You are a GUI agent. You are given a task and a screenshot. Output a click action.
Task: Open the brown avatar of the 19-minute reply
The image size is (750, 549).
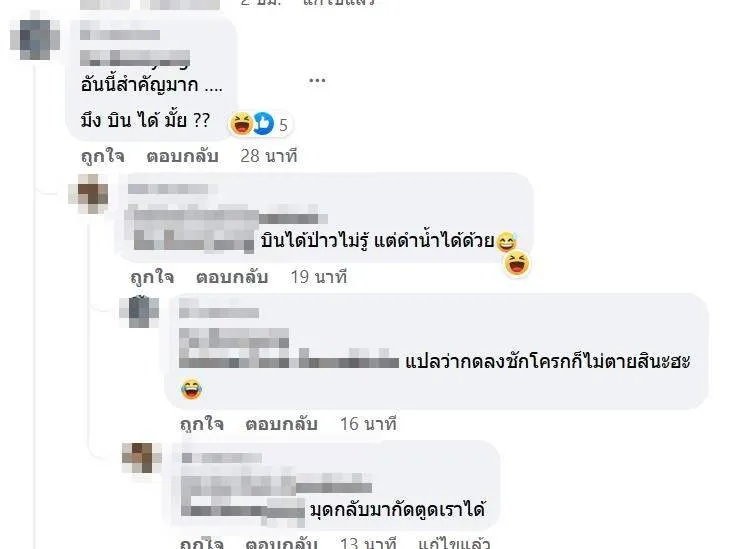pyautogui.click(x=88, y=194)
